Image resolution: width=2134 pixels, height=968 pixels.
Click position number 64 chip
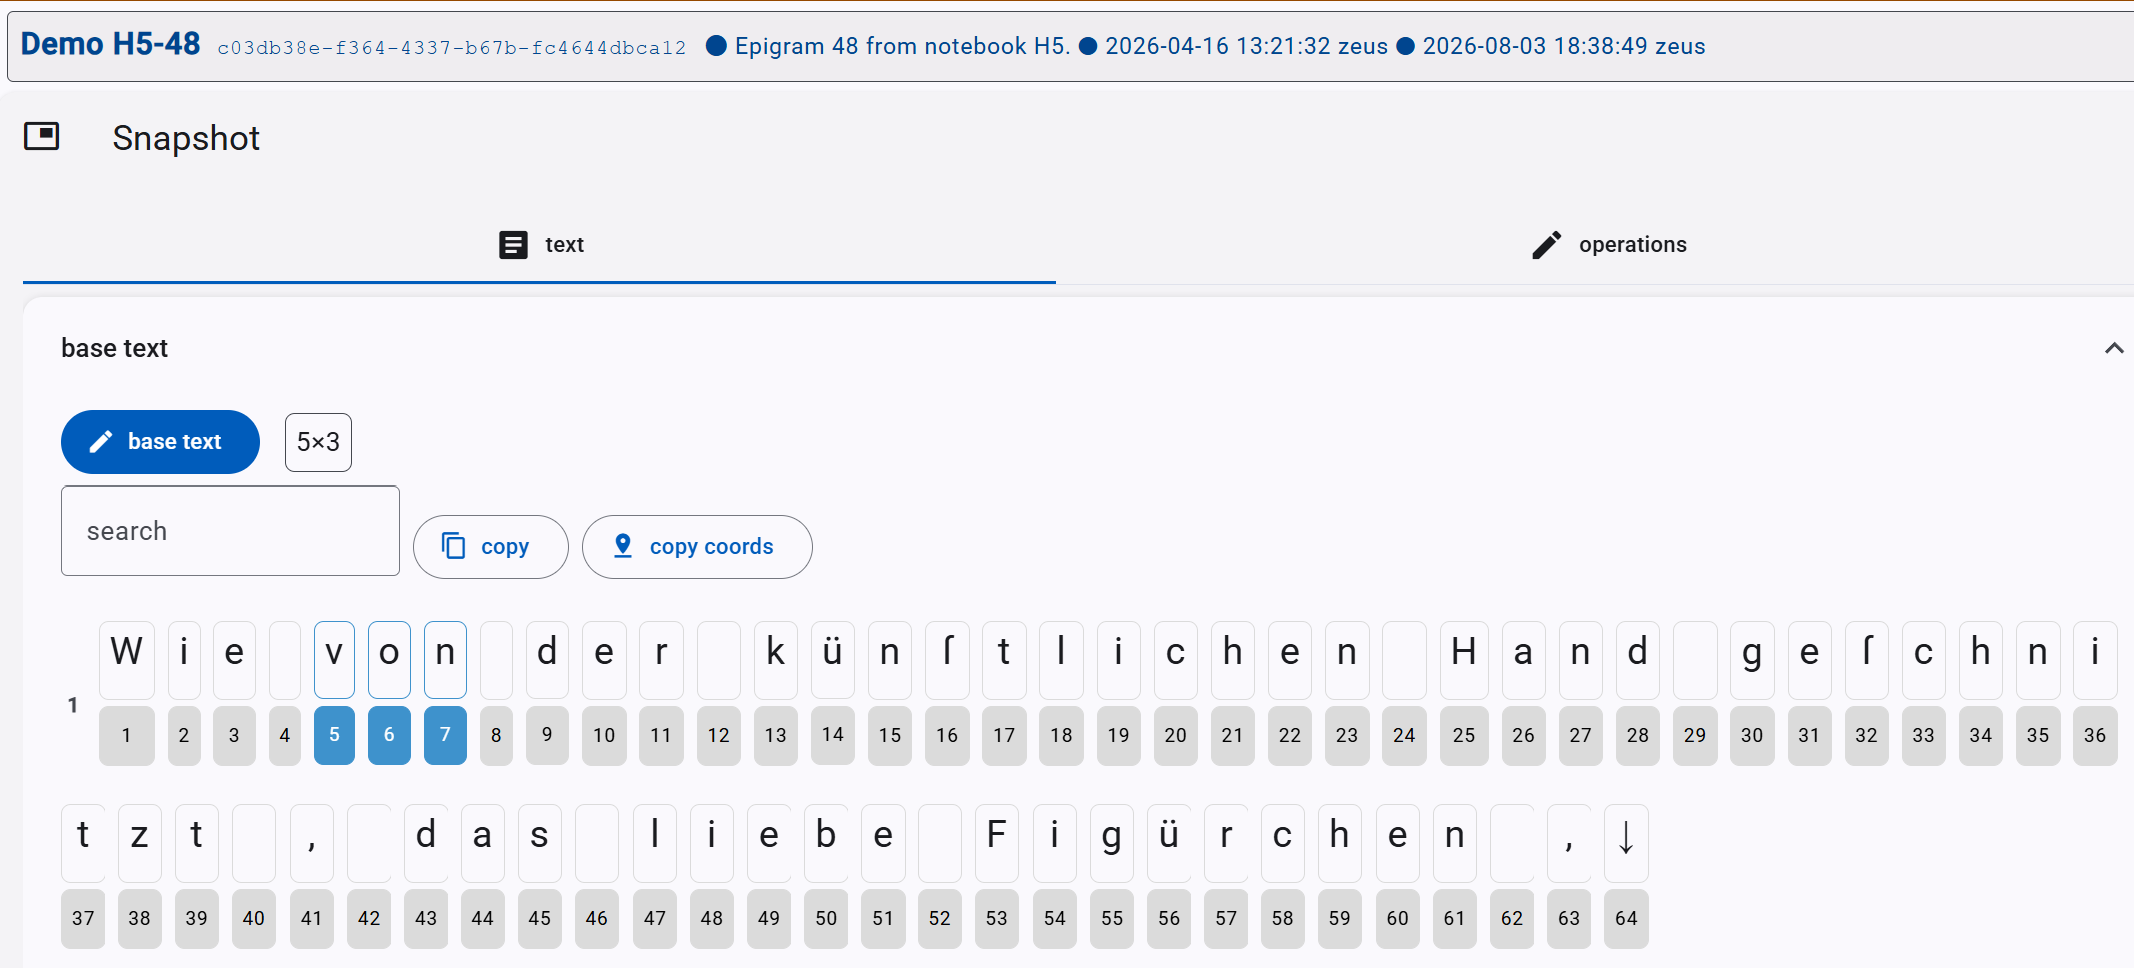1626,918
